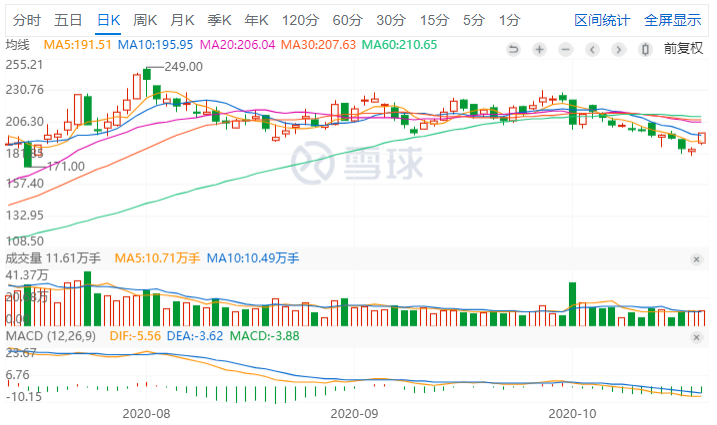The width and height of the screenshot is (717, 425).
Task: Click the MACD:-3.88 value
Action: (x=264, y=336)
